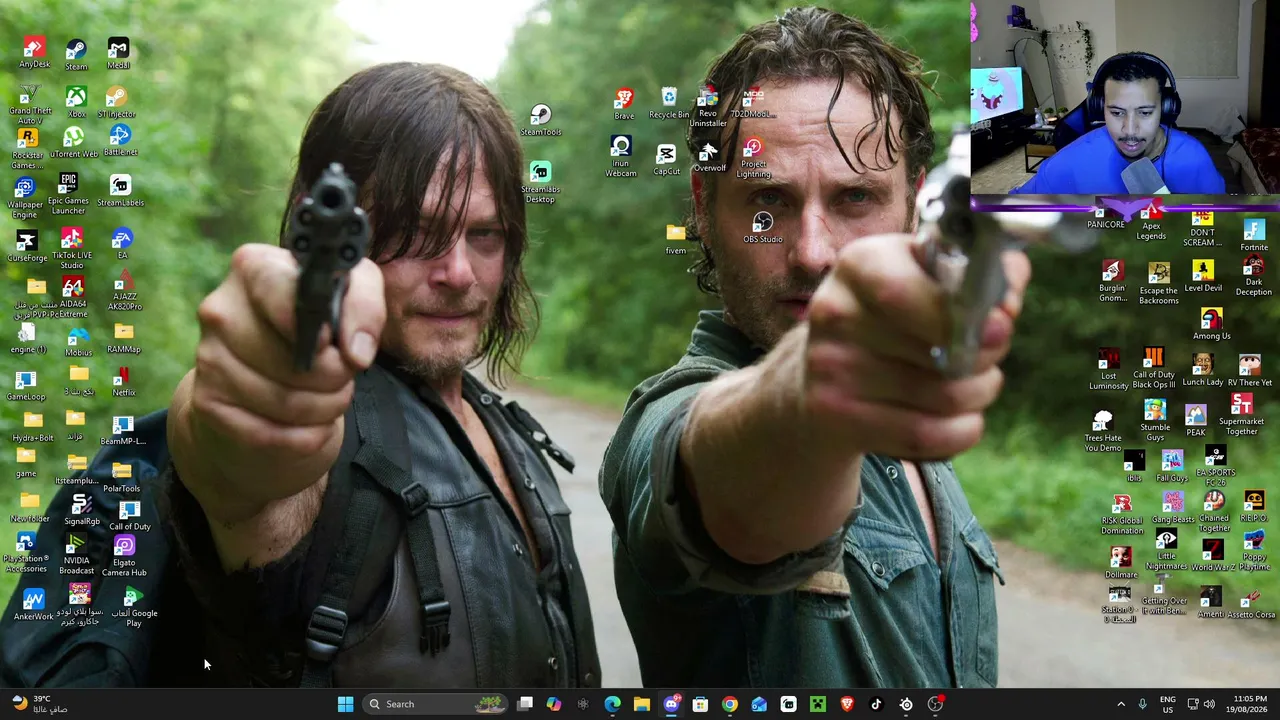Viewport: 1280px width, 720px height.
Task: Select the AIDA64 Extreme shortcut
Action: pos(73,297)
